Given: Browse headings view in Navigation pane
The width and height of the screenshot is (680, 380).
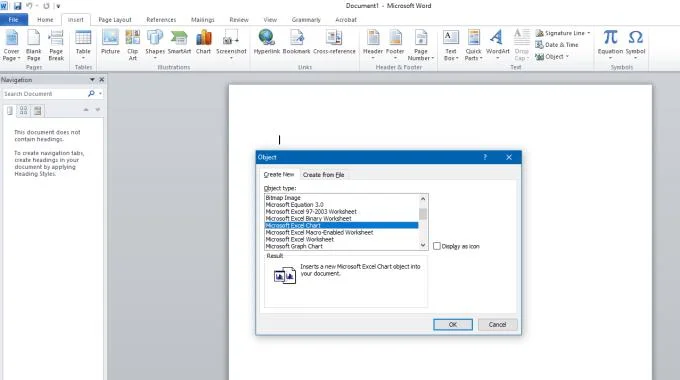Looking at the screenshot, I should 10,111.
